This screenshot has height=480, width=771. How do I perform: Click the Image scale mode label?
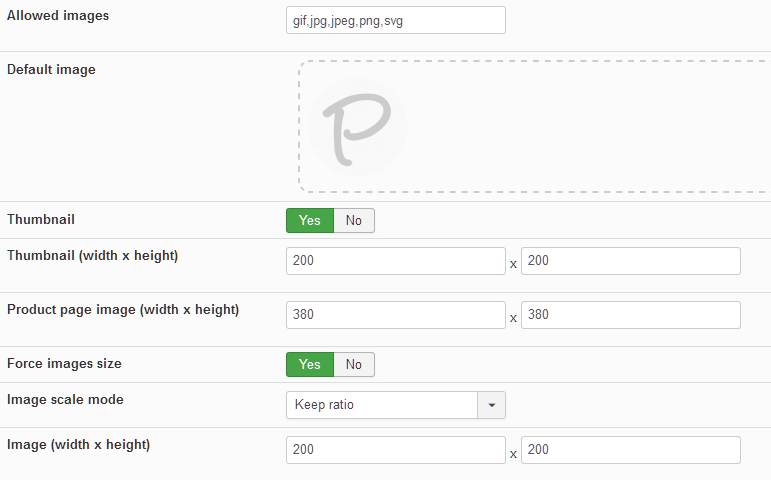click(x=65, y=399)
